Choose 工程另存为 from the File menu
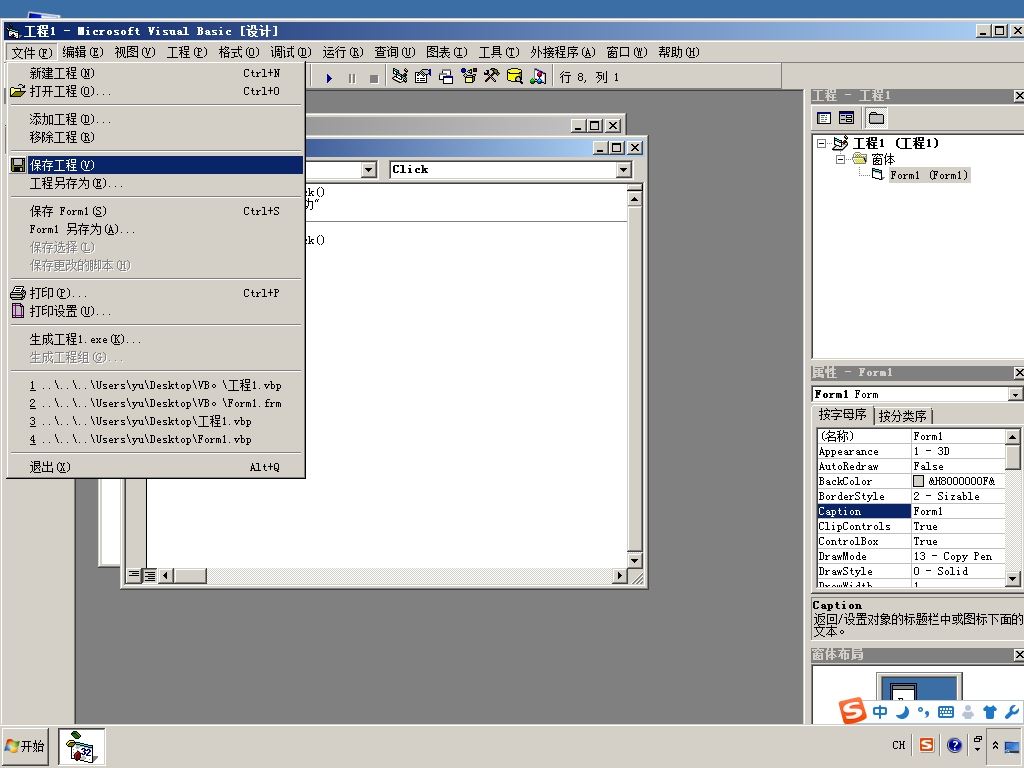The image size is (1024, 768). pos(156,184)
